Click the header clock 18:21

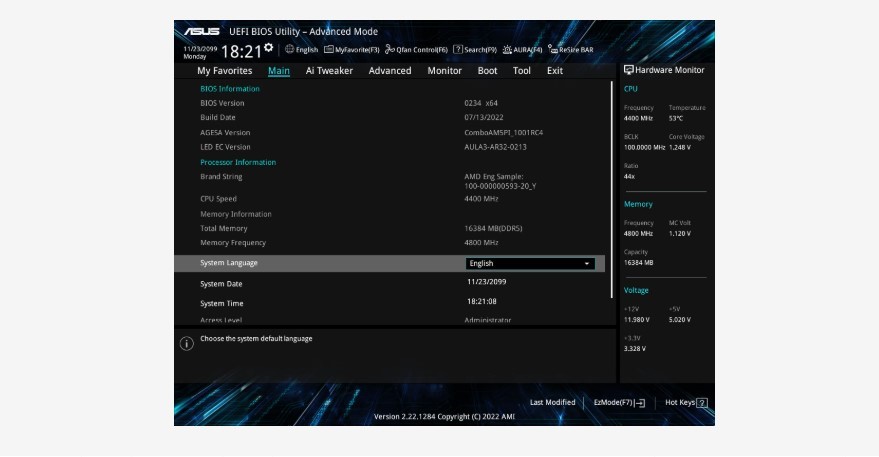click(242, 52)
